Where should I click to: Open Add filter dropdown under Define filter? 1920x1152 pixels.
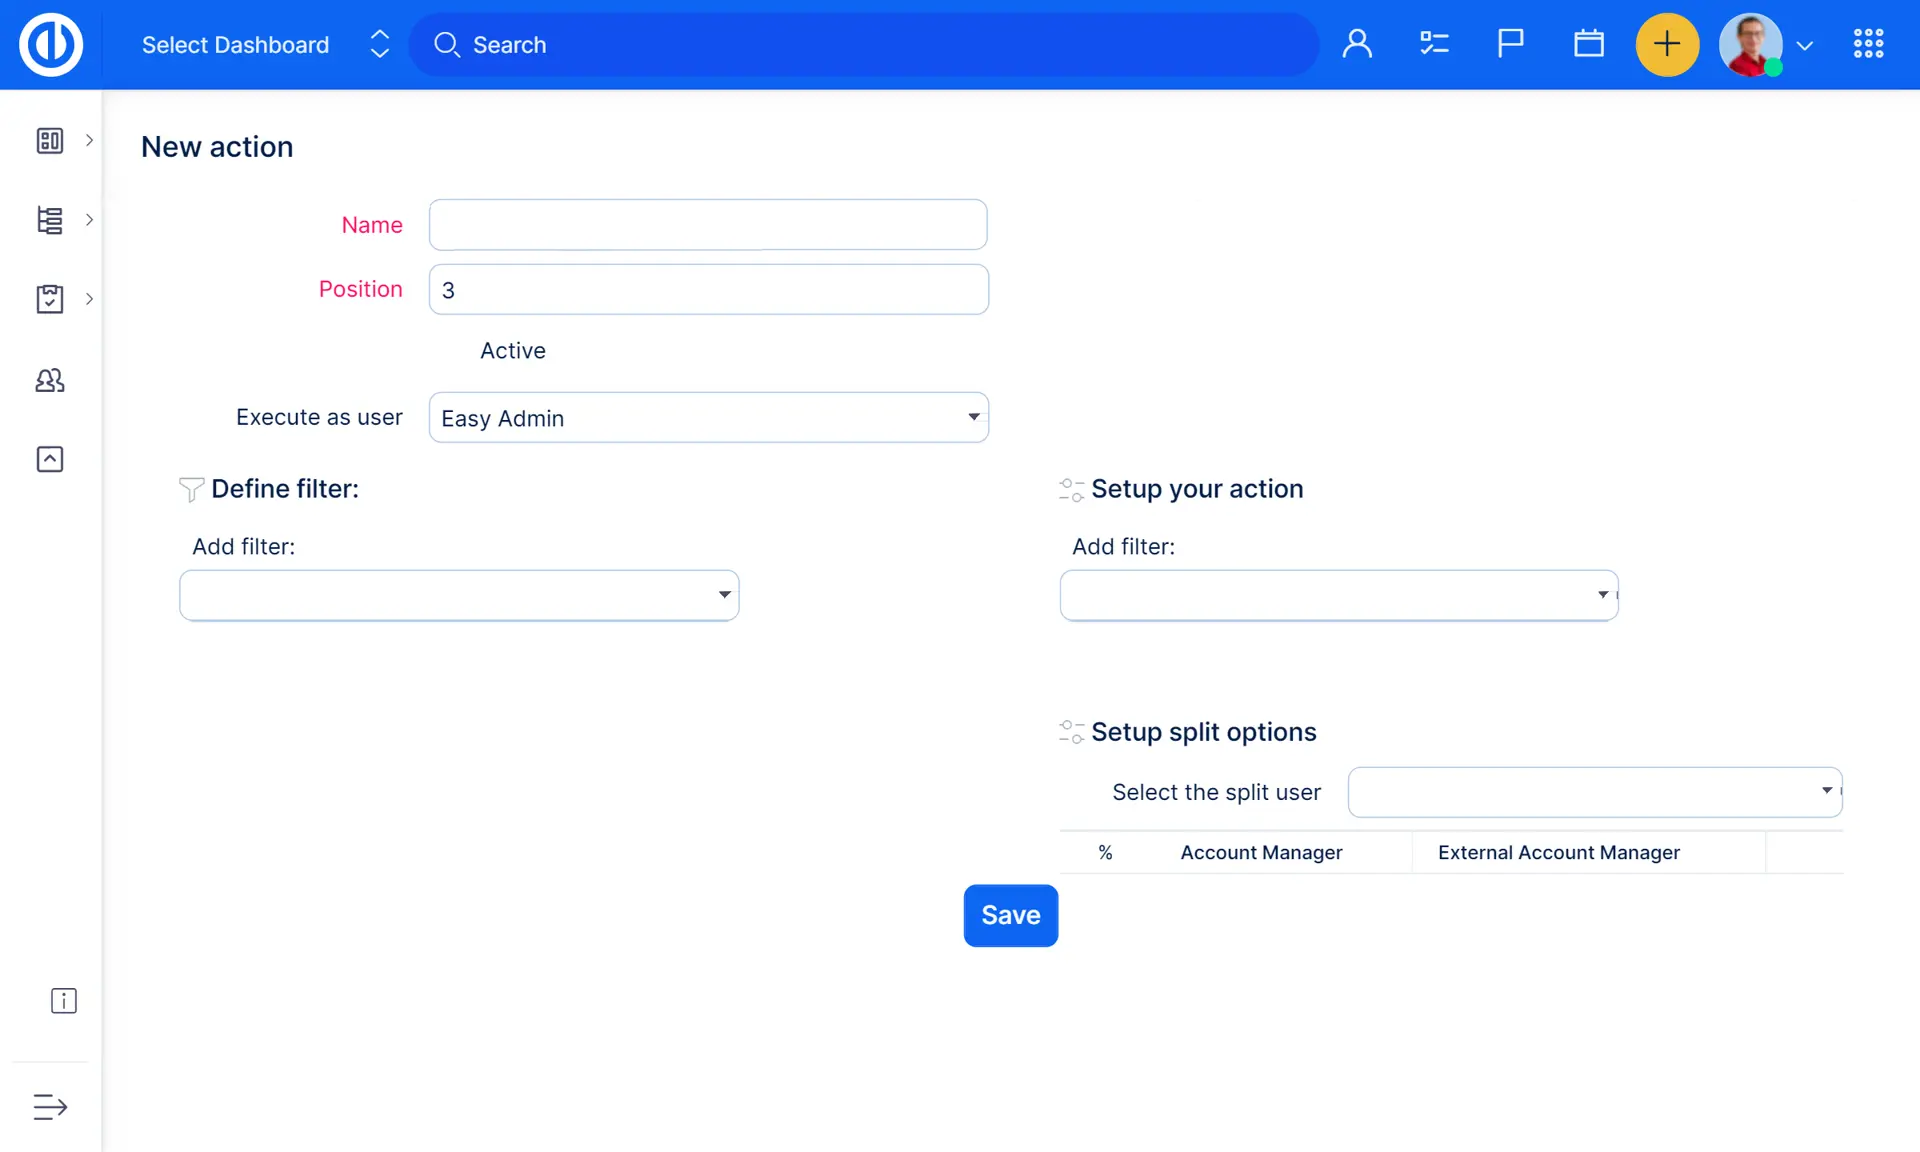click(459, 596)
